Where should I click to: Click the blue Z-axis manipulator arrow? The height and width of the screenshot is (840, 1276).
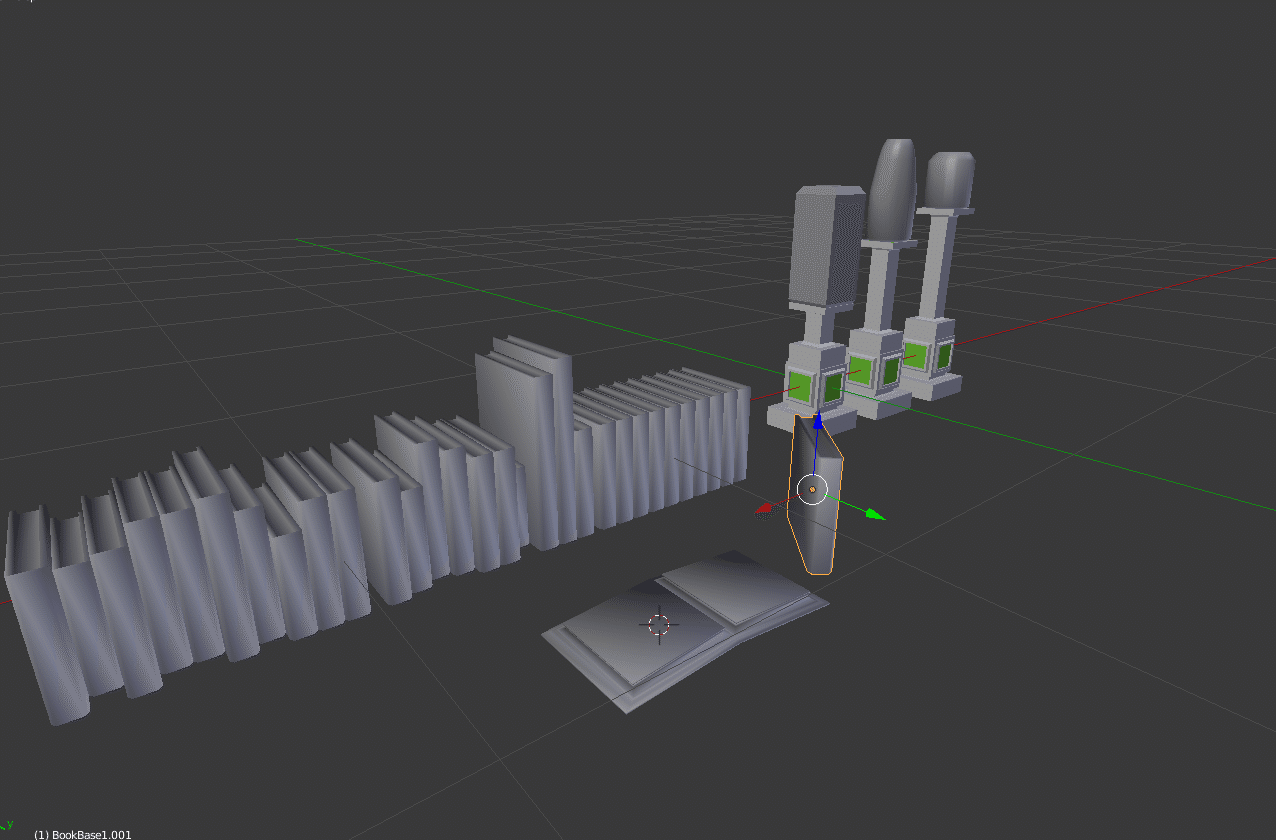817,422
